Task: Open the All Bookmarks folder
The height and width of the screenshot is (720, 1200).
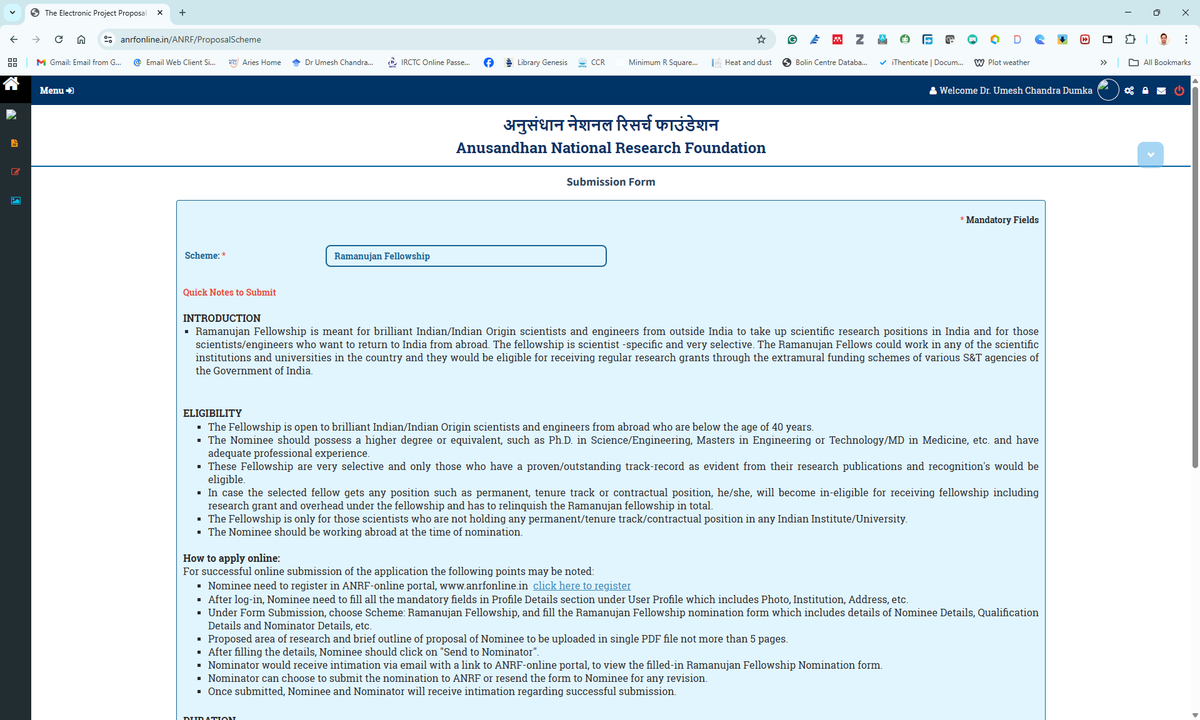Action: [x=1160, y=62]
